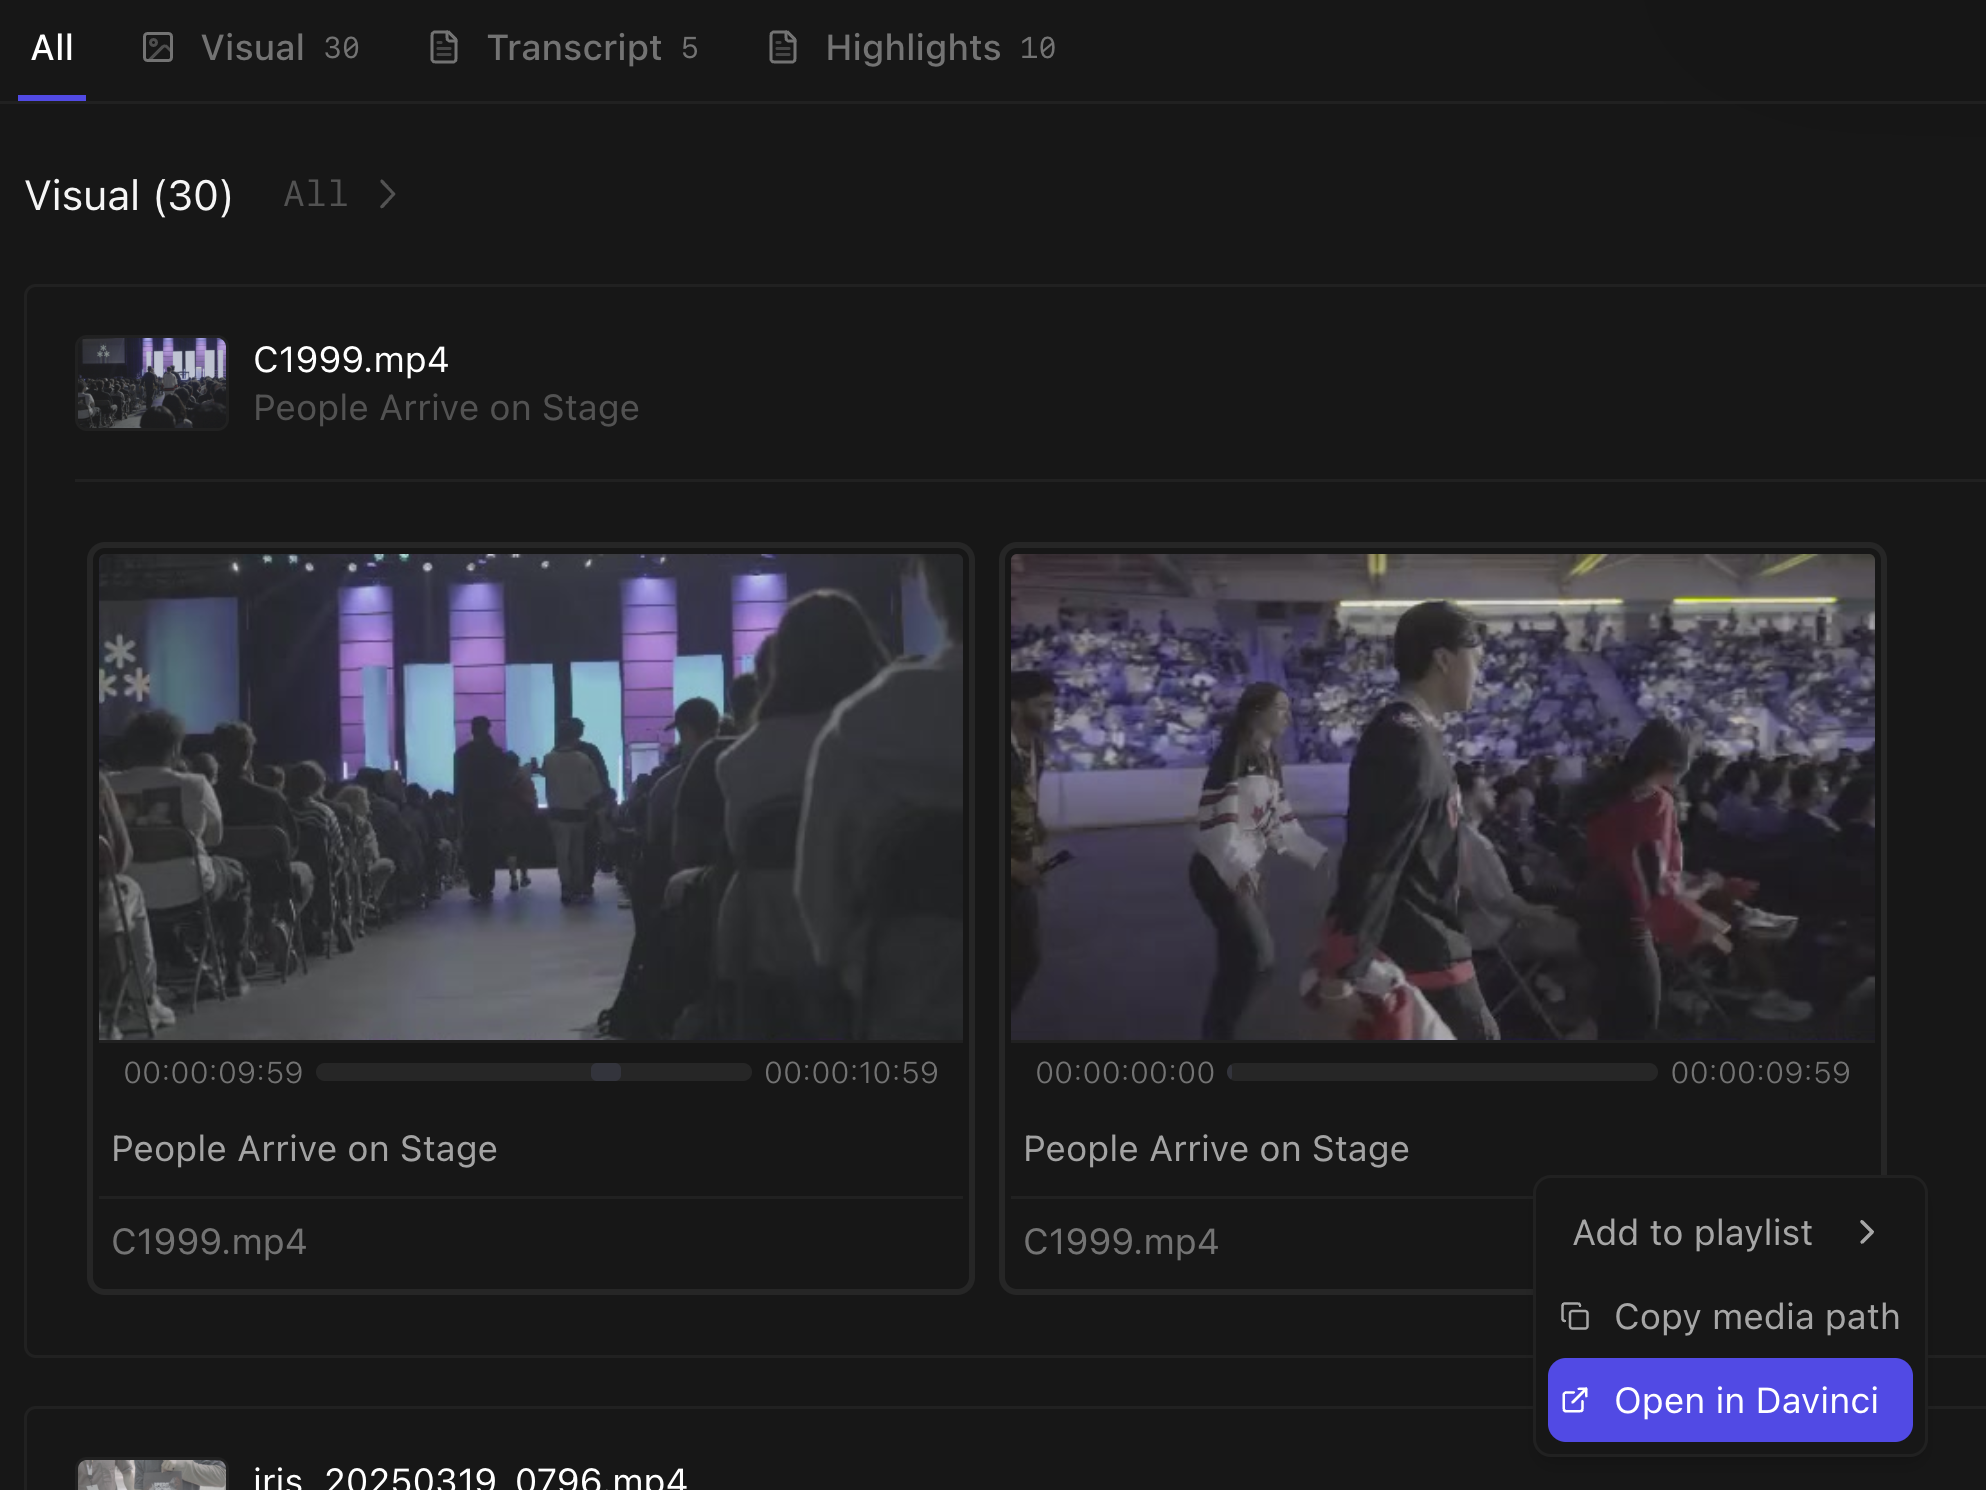Expand Visual results with the All chevron

(x=387, y=194)
